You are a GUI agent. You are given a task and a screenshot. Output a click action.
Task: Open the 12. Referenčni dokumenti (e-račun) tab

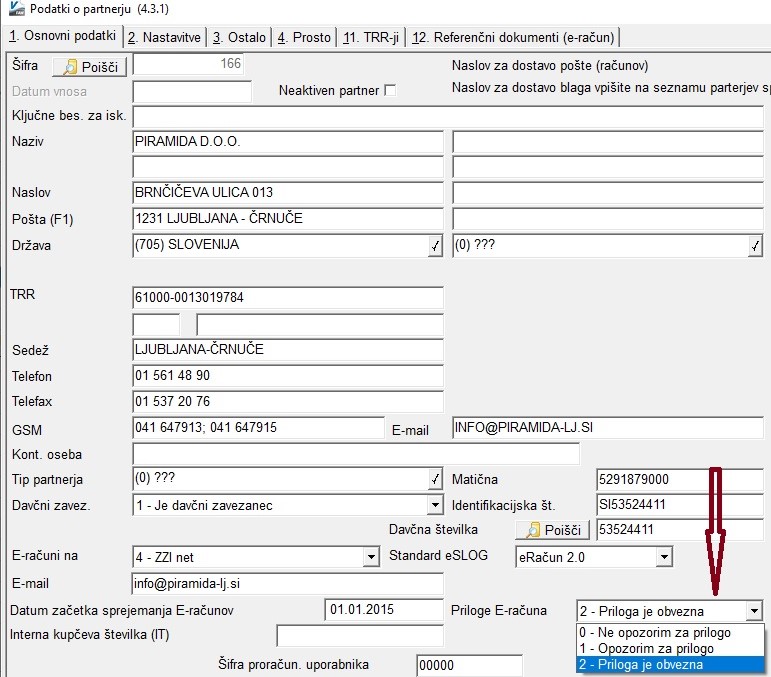513,37
